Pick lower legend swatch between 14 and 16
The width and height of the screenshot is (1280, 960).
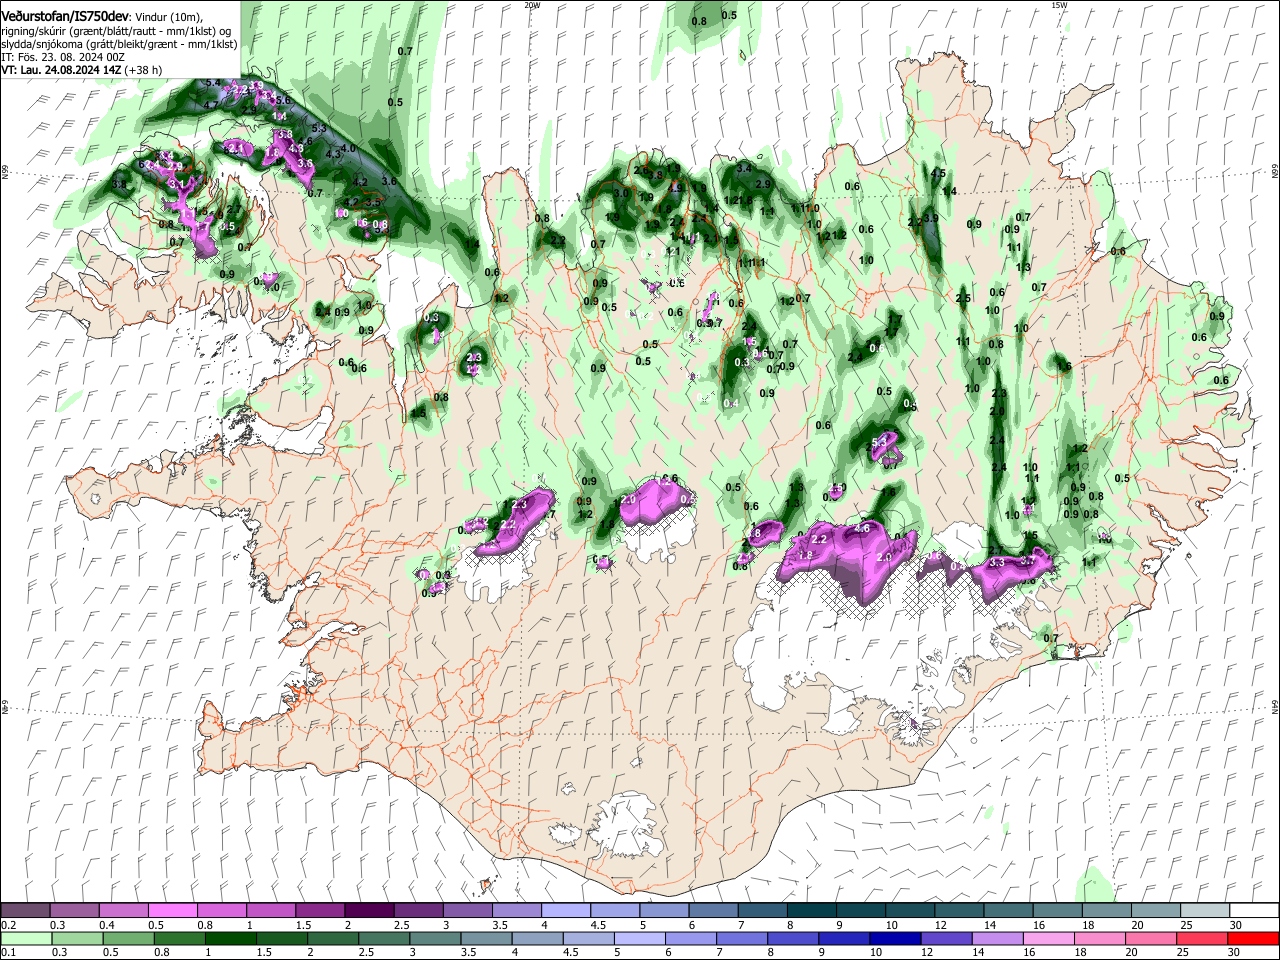pos(998,938)
